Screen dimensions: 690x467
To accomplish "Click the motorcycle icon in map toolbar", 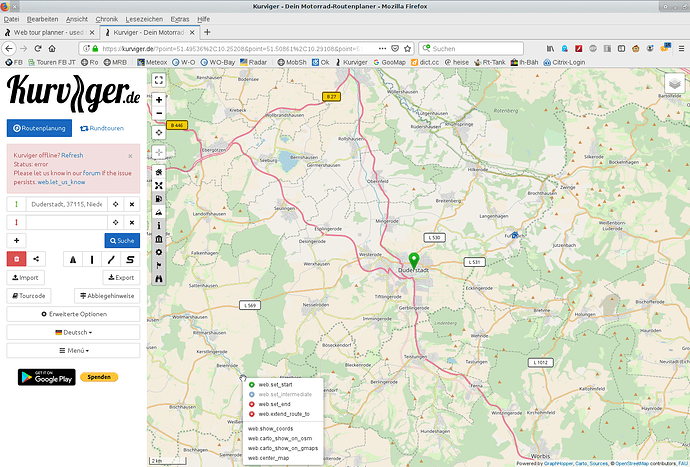I will pos(159,172).
